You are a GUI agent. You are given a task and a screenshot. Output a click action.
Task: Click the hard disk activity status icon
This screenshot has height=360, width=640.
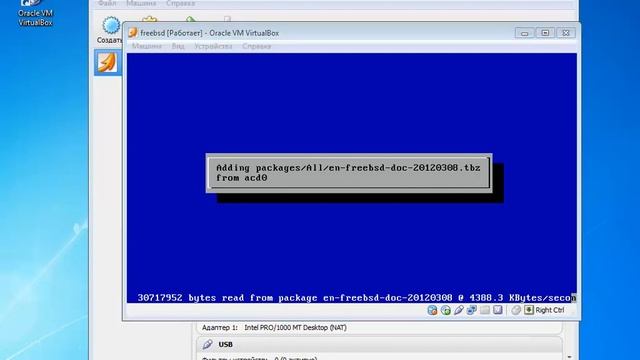(x=432, y=310)
